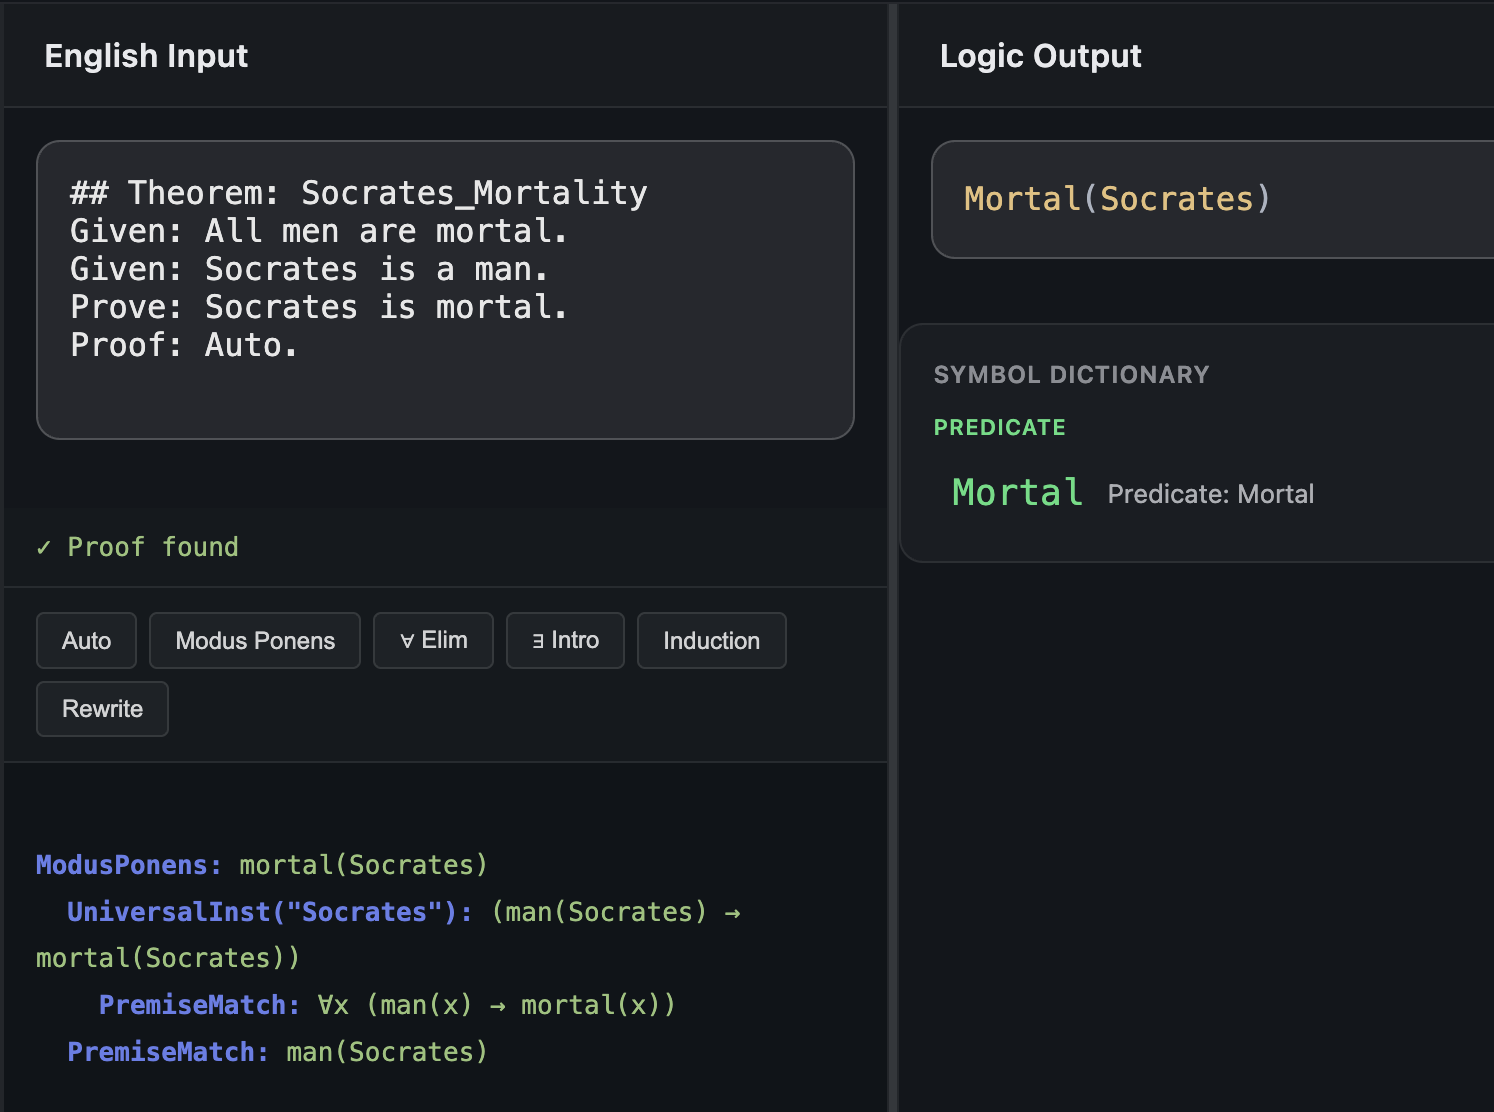The height and width of the screenshot is (1112, 1494).
Task: Click the man(Socrates) premise line
Action: pos(276,1051)
